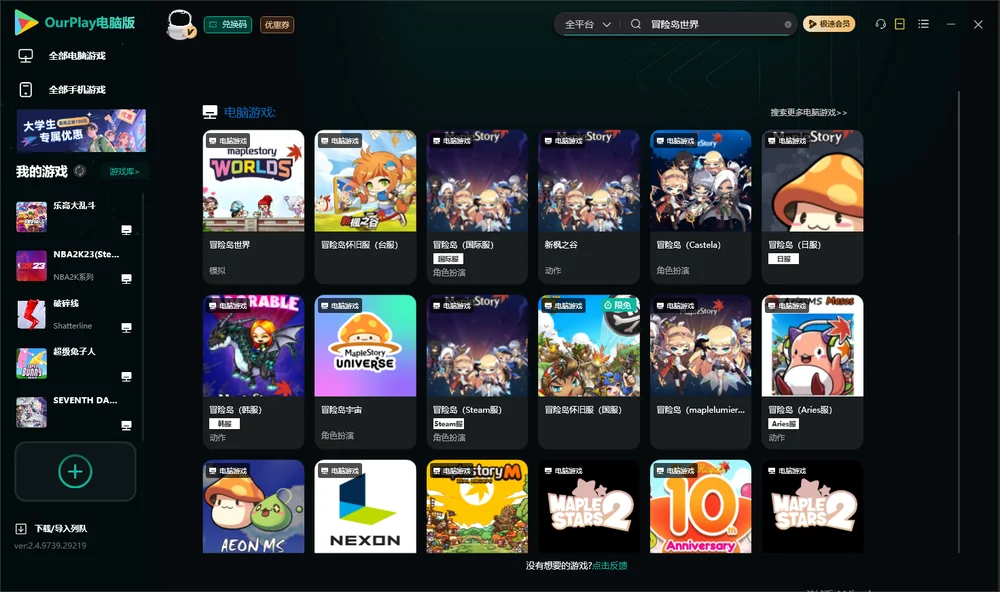The height and width of the screenshot is (592, 1000).
Task: Select 全部手机游戏 in the sidebar
Action: pos(77,89)
